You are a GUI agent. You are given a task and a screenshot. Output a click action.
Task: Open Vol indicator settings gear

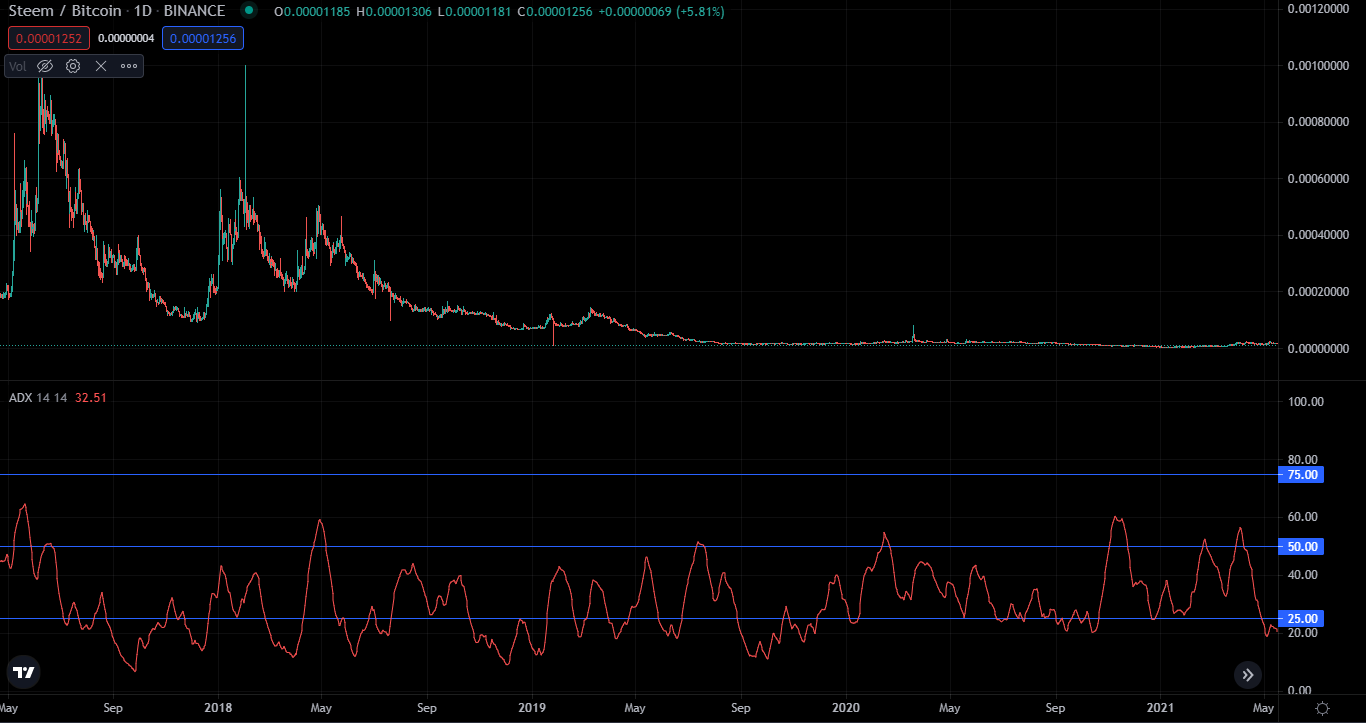[73, 66]
